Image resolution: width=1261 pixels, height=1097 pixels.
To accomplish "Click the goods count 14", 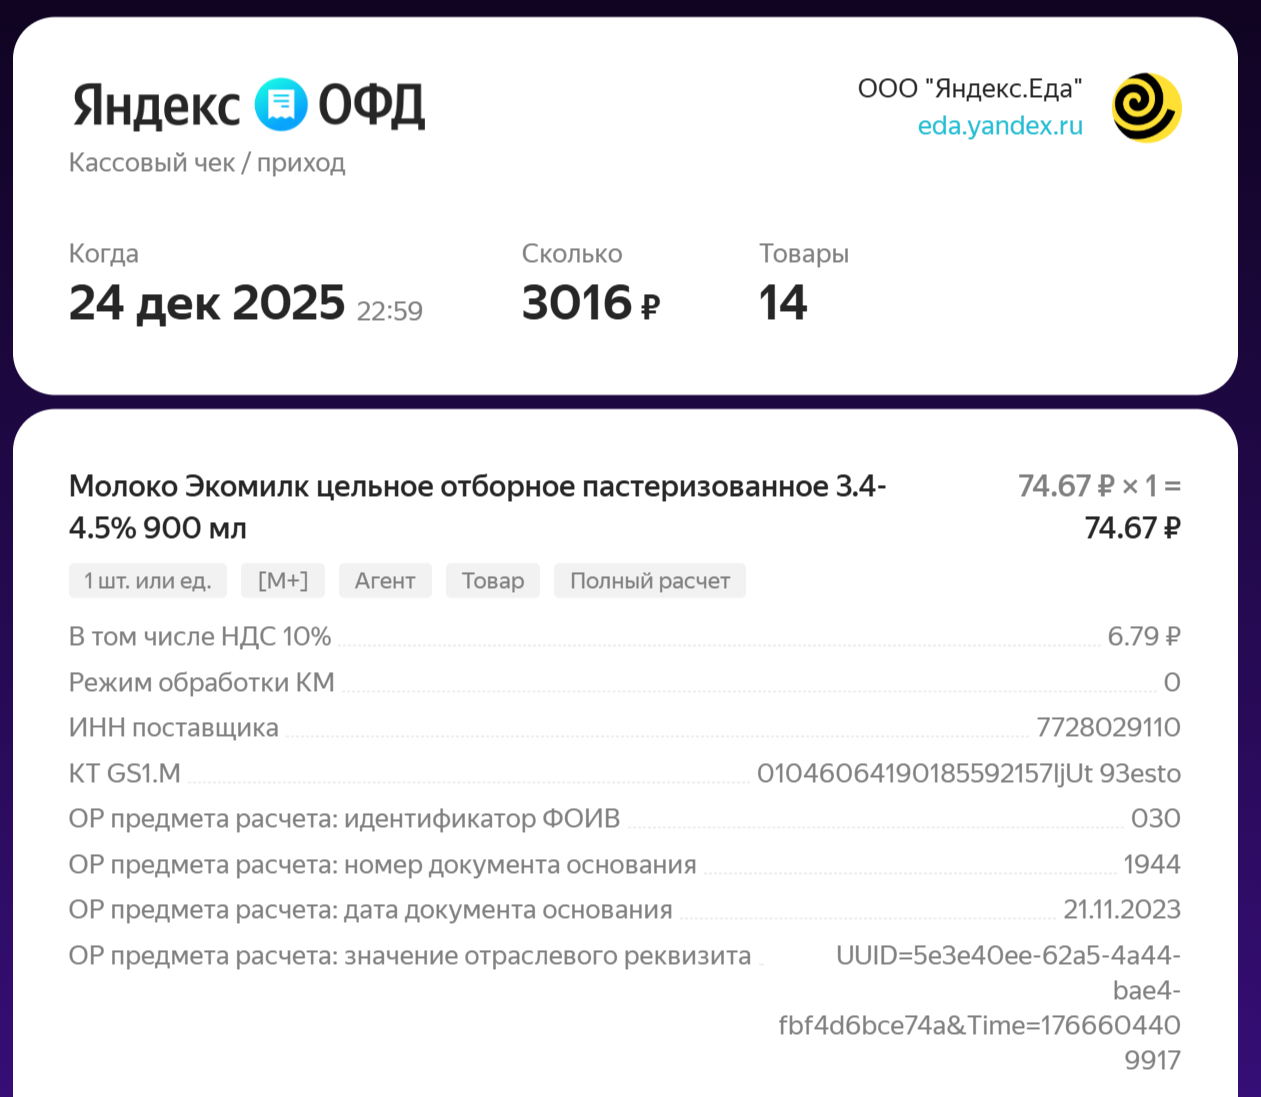I will point(782,303).
